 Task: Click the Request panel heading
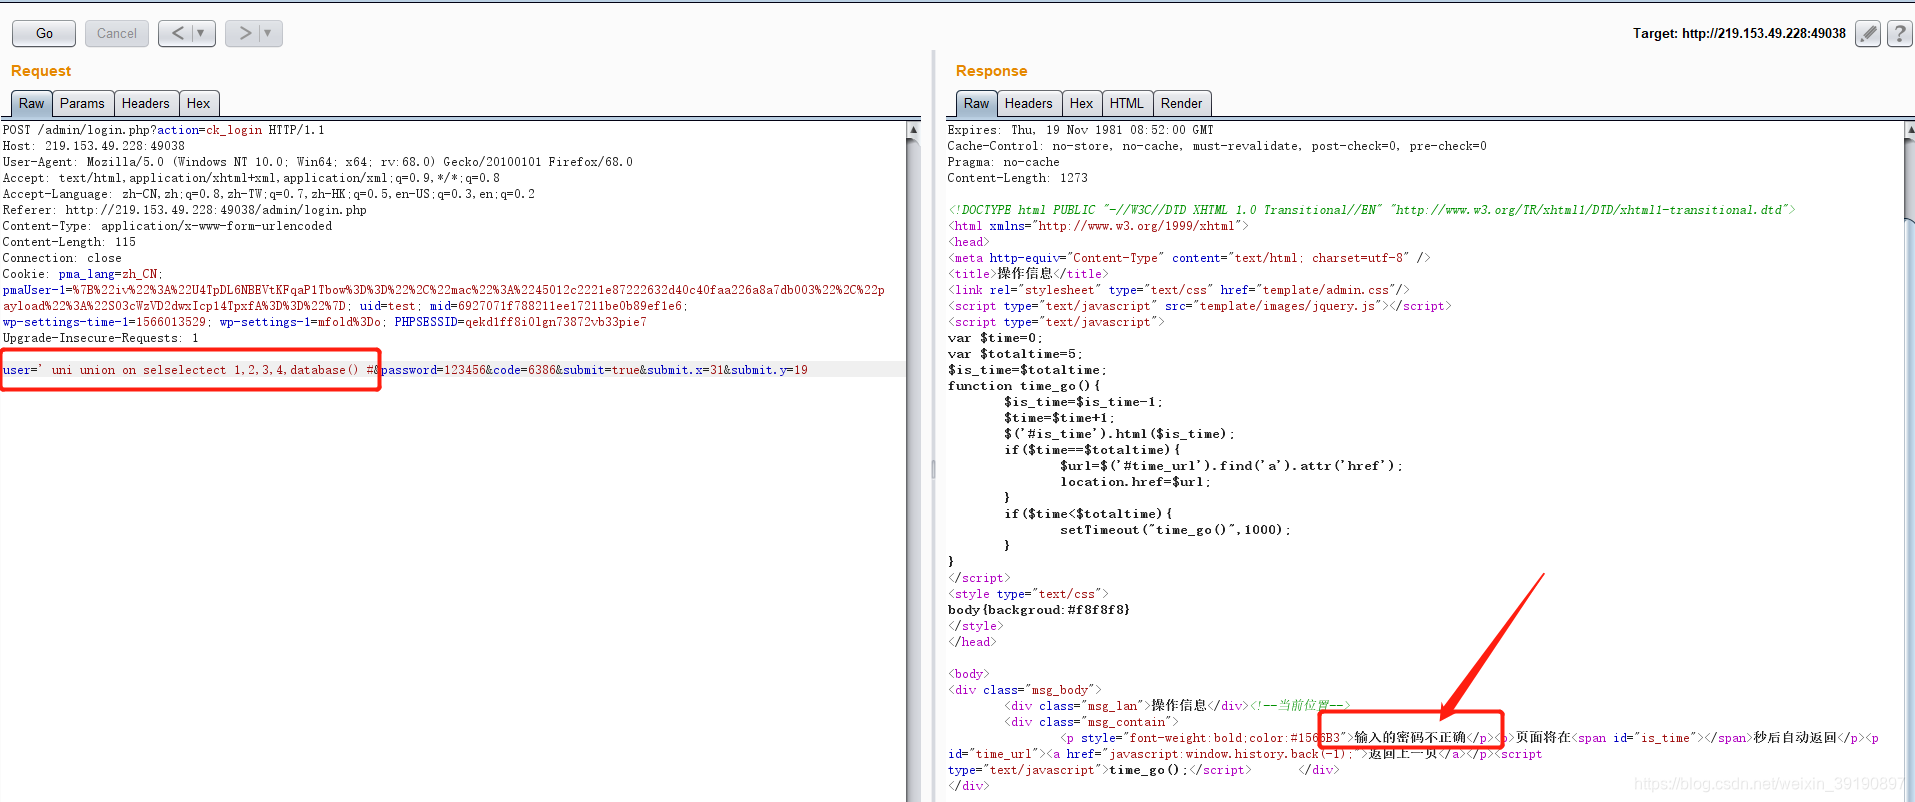click(x=41, y=71)
